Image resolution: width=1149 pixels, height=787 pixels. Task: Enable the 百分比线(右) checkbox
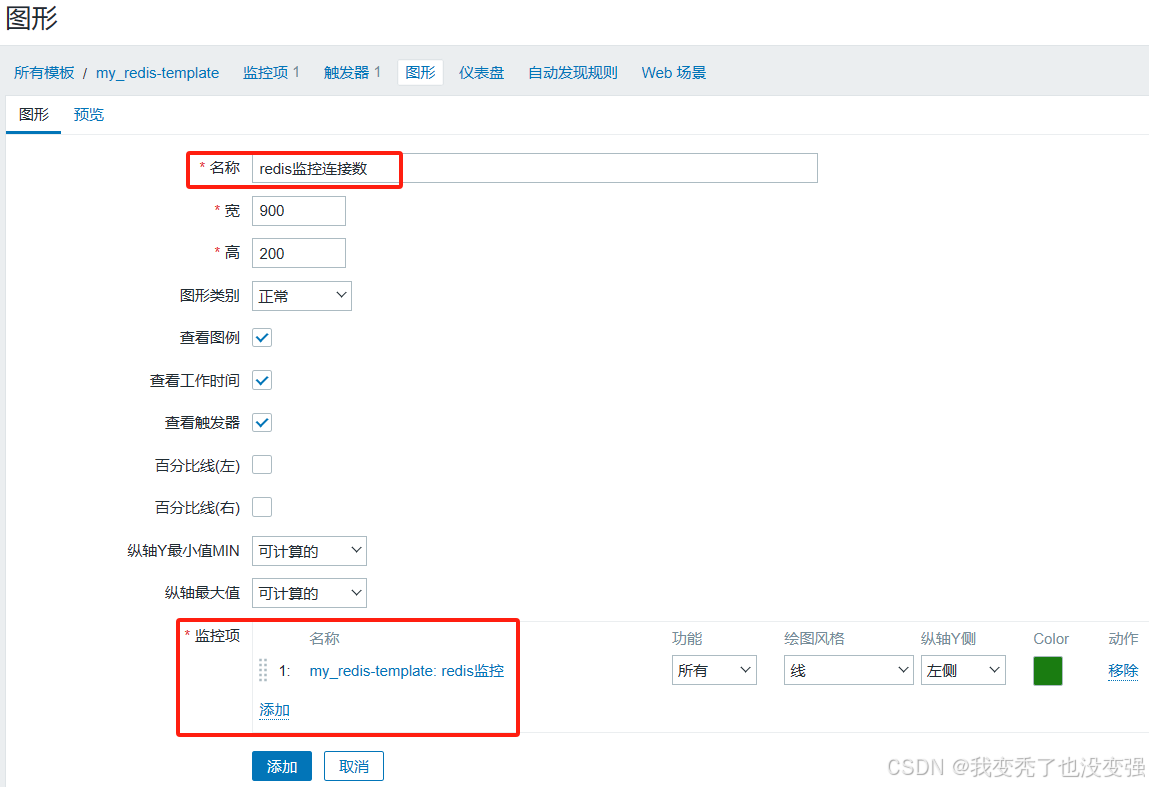click(262, 507)
